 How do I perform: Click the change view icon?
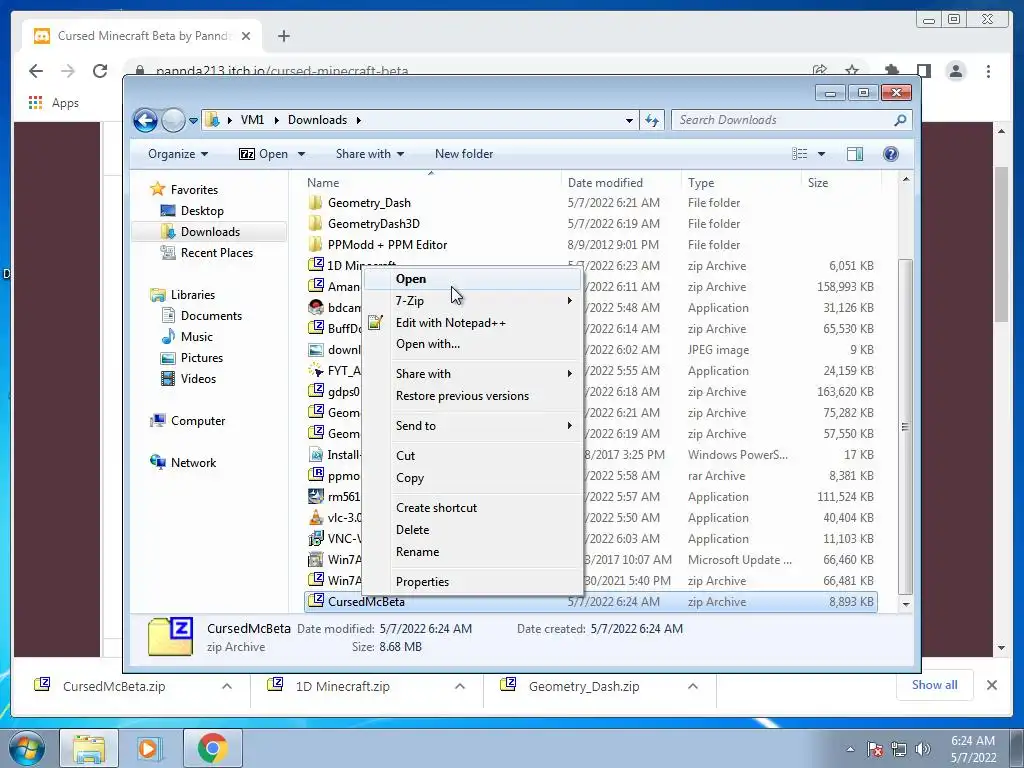[799, 154]
